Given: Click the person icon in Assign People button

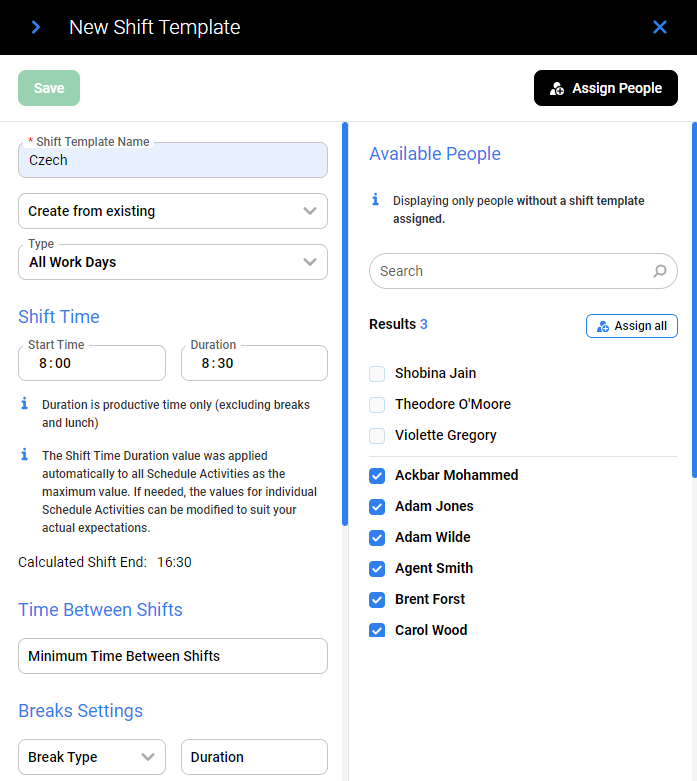Looking at the screenshot, I should [557, 88].
